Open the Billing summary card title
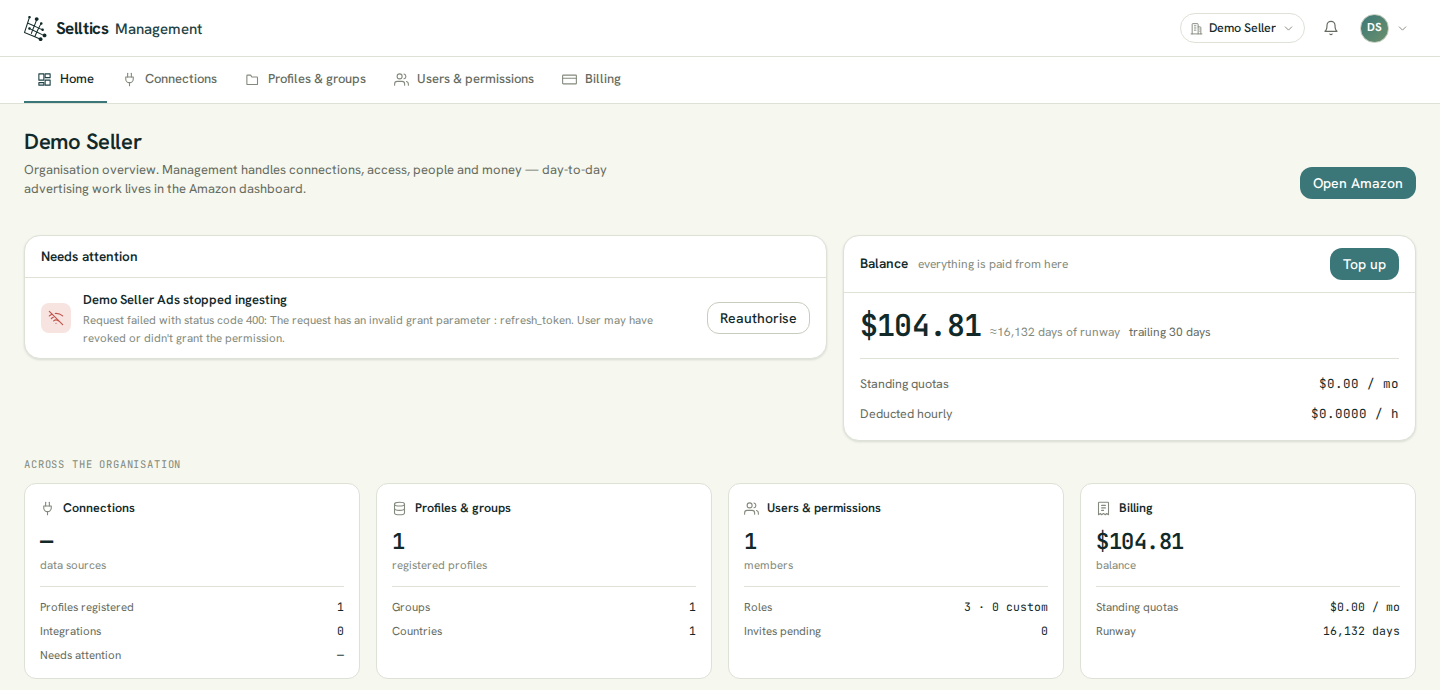The width and height of the screenshot is (1440, 690). click(x=1135, y=508)
